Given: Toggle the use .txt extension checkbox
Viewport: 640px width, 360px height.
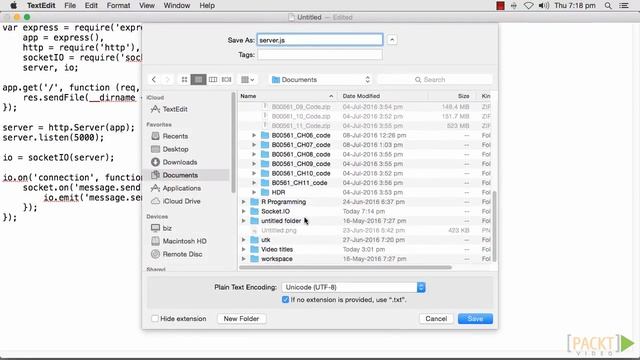Looking at the screenshot, I should 285,300.
